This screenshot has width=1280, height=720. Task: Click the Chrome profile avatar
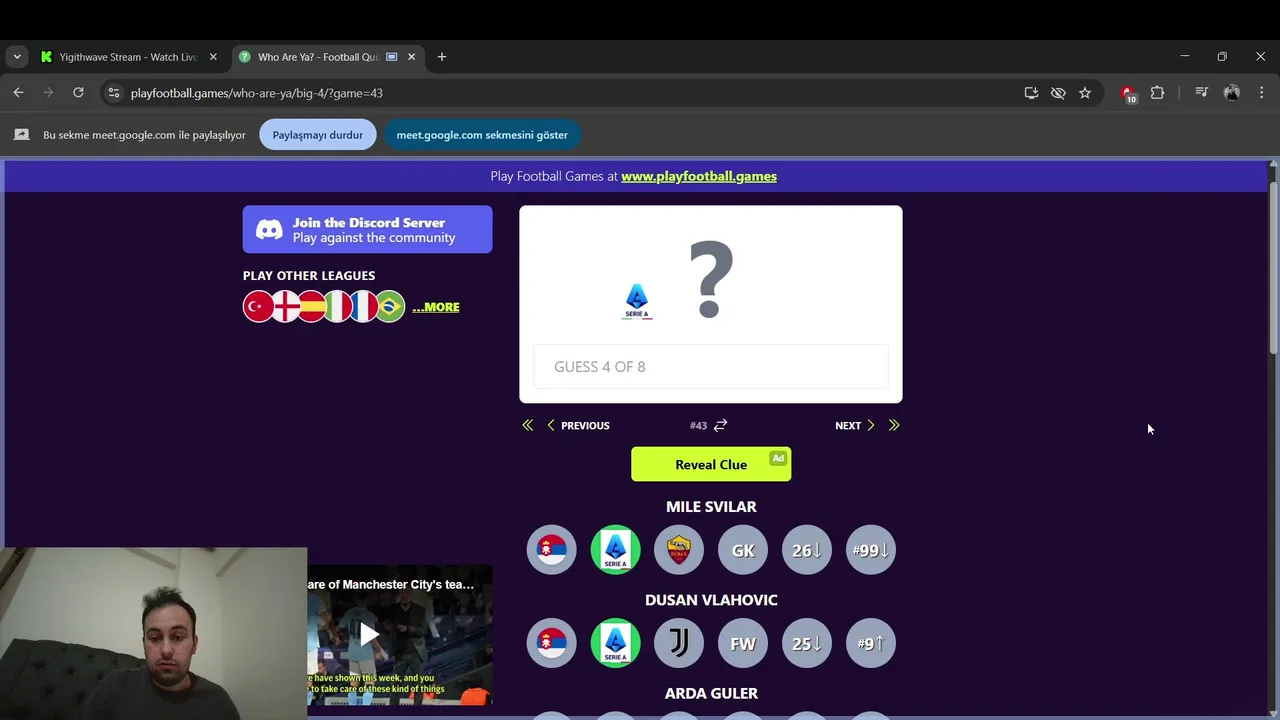coord(1232,93)
